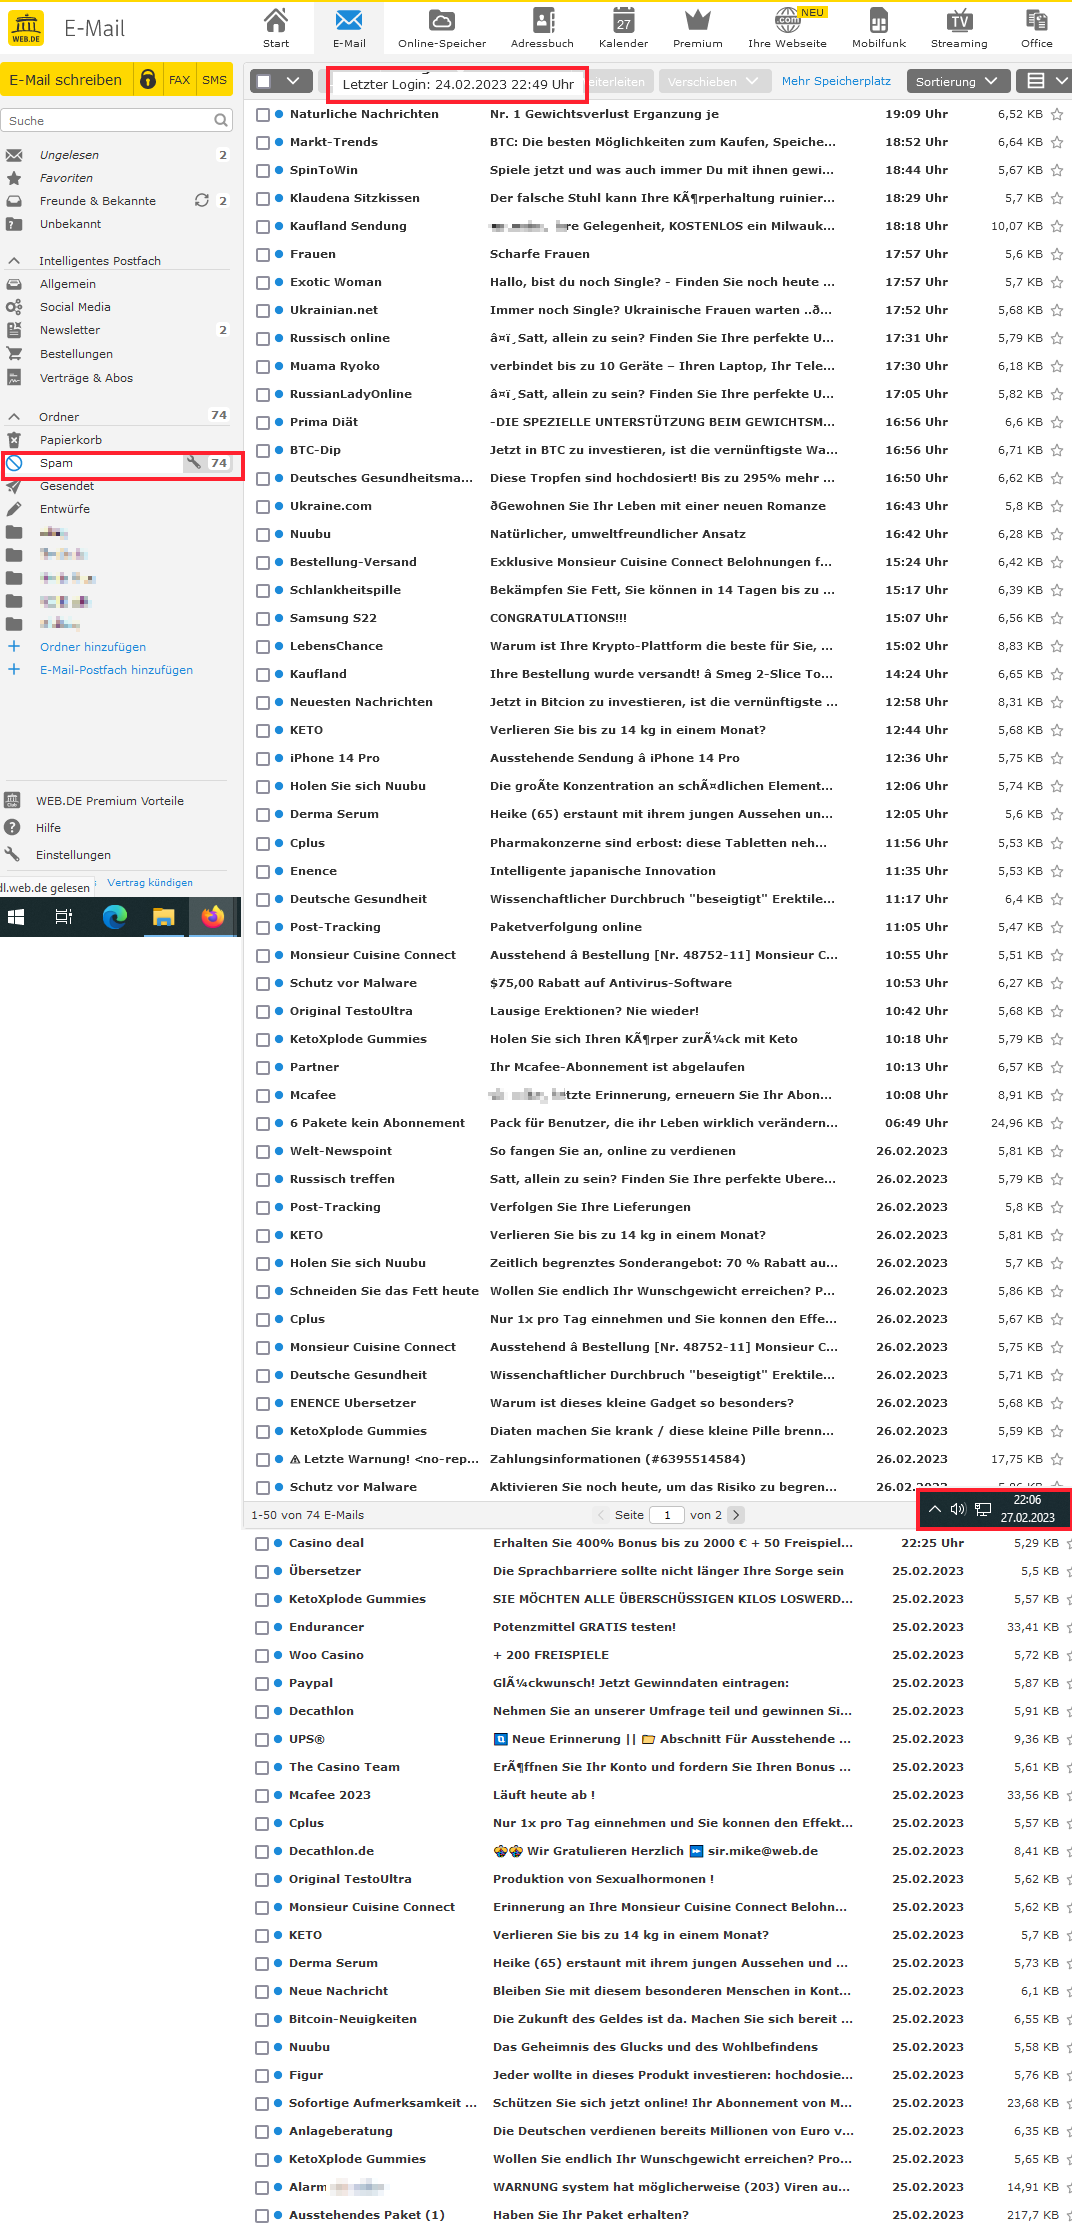The image size is (1072, 2228).
Task: Open the Streaming TV icon
Action: point(959,28)
